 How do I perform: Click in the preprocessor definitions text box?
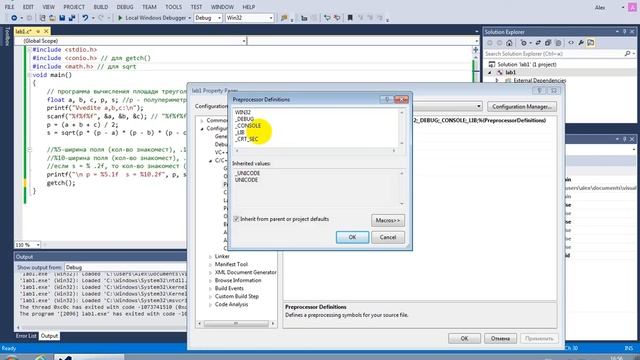coord(316,127)
